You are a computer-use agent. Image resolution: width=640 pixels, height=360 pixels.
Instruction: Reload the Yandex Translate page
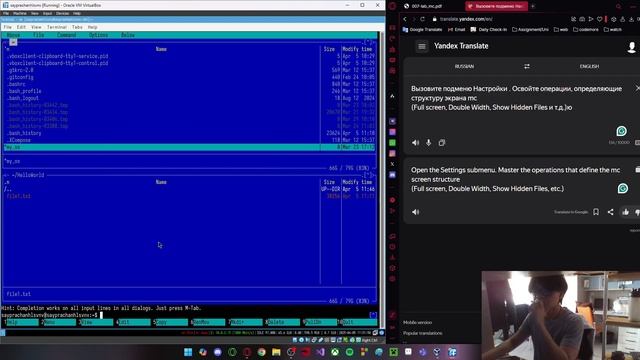pos(422,19)
